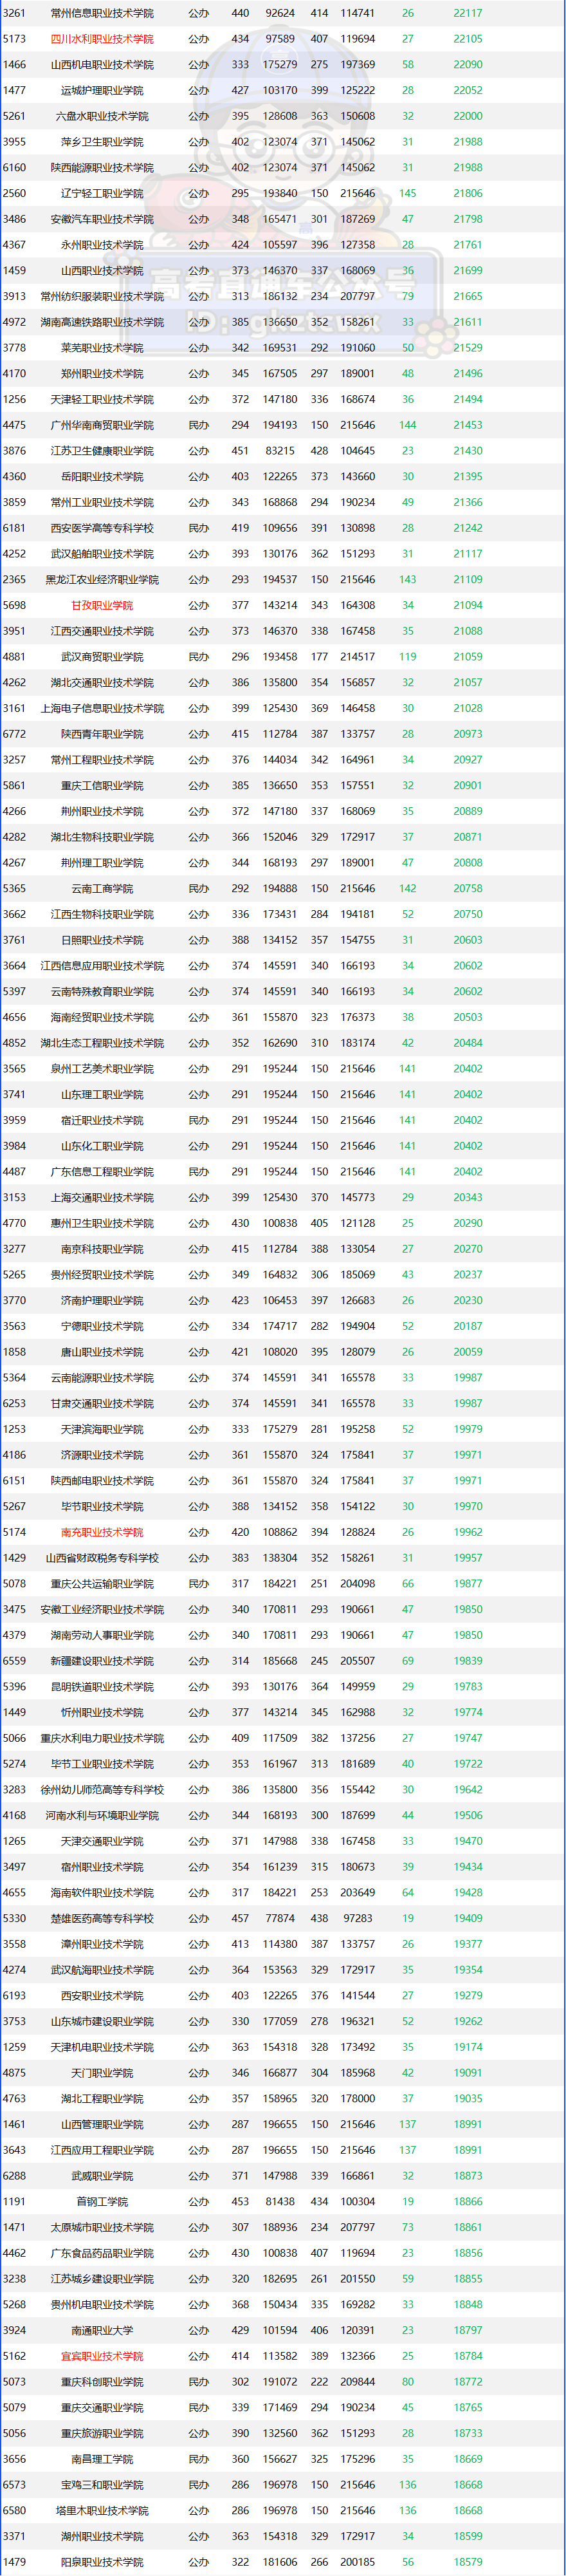Select school name 上海电子信息职业技术学院
Image resolution: width=566 pixels, height=2576 pixels.
point(102,708)
